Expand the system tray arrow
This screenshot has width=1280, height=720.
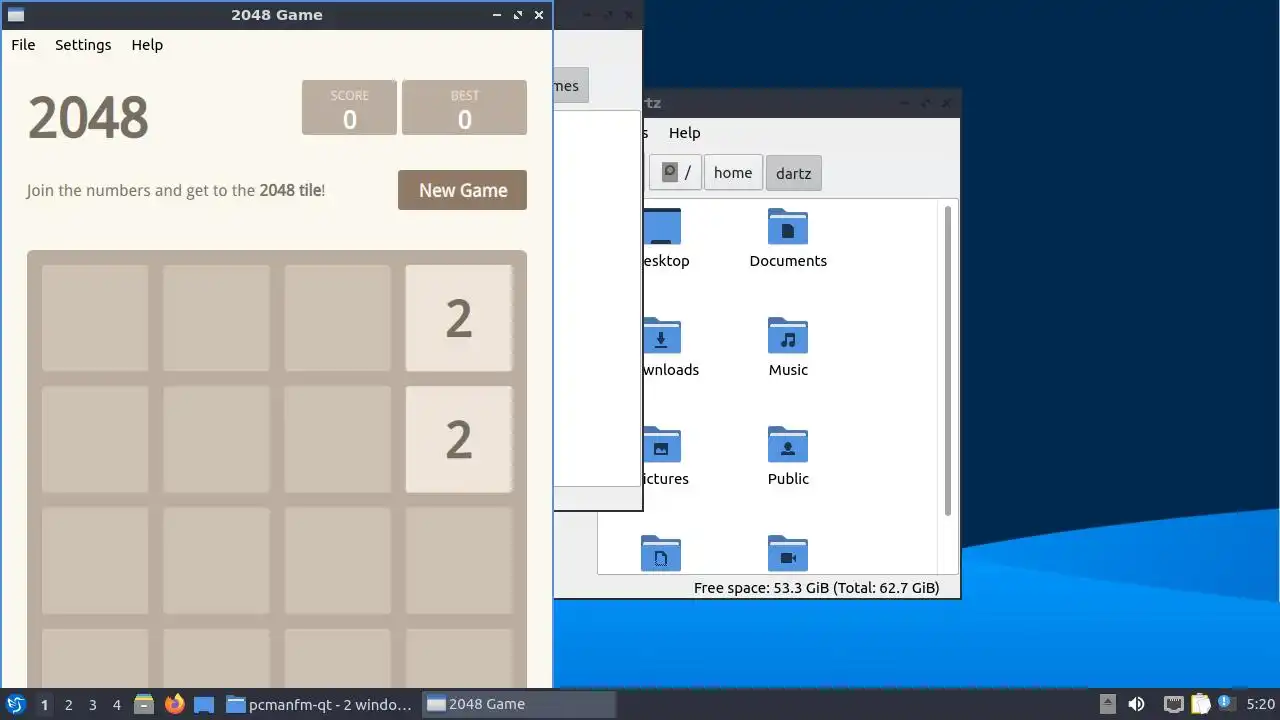tap(1107, 704)
